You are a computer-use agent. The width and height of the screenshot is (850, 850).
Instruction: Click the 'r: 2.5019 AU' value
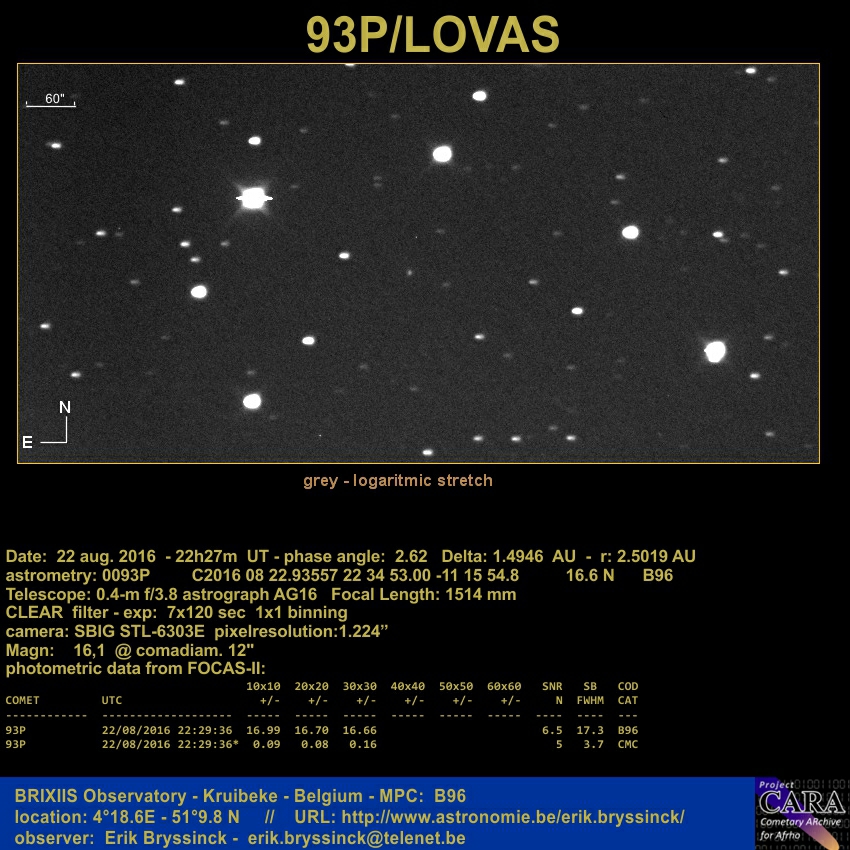point(648,557)
